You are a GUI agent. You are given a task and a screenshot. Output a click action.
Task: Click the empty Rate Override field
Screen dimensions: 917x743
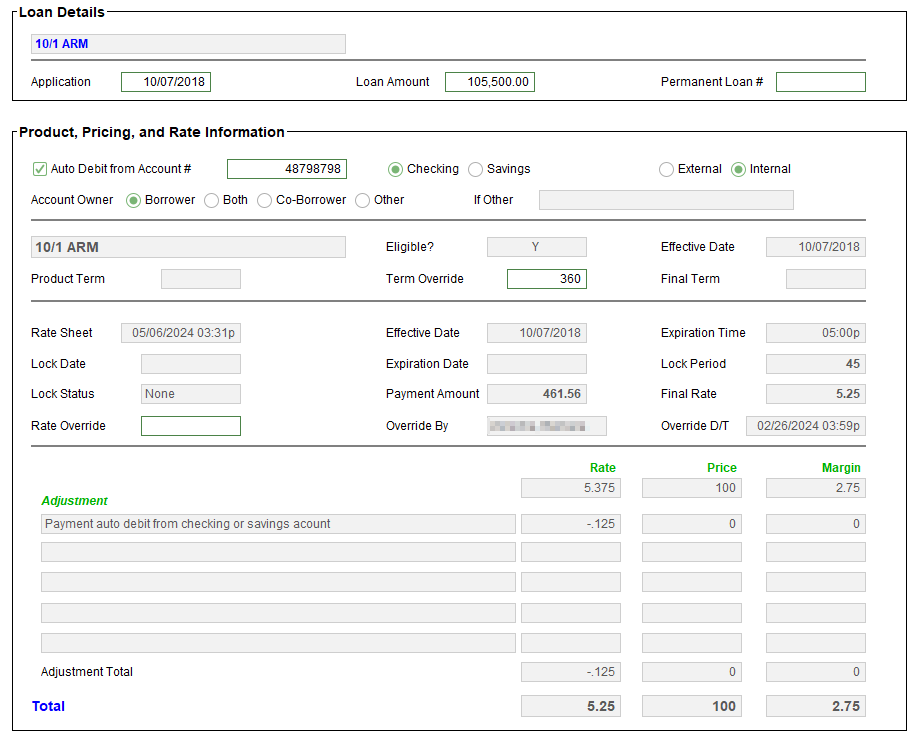190,426
